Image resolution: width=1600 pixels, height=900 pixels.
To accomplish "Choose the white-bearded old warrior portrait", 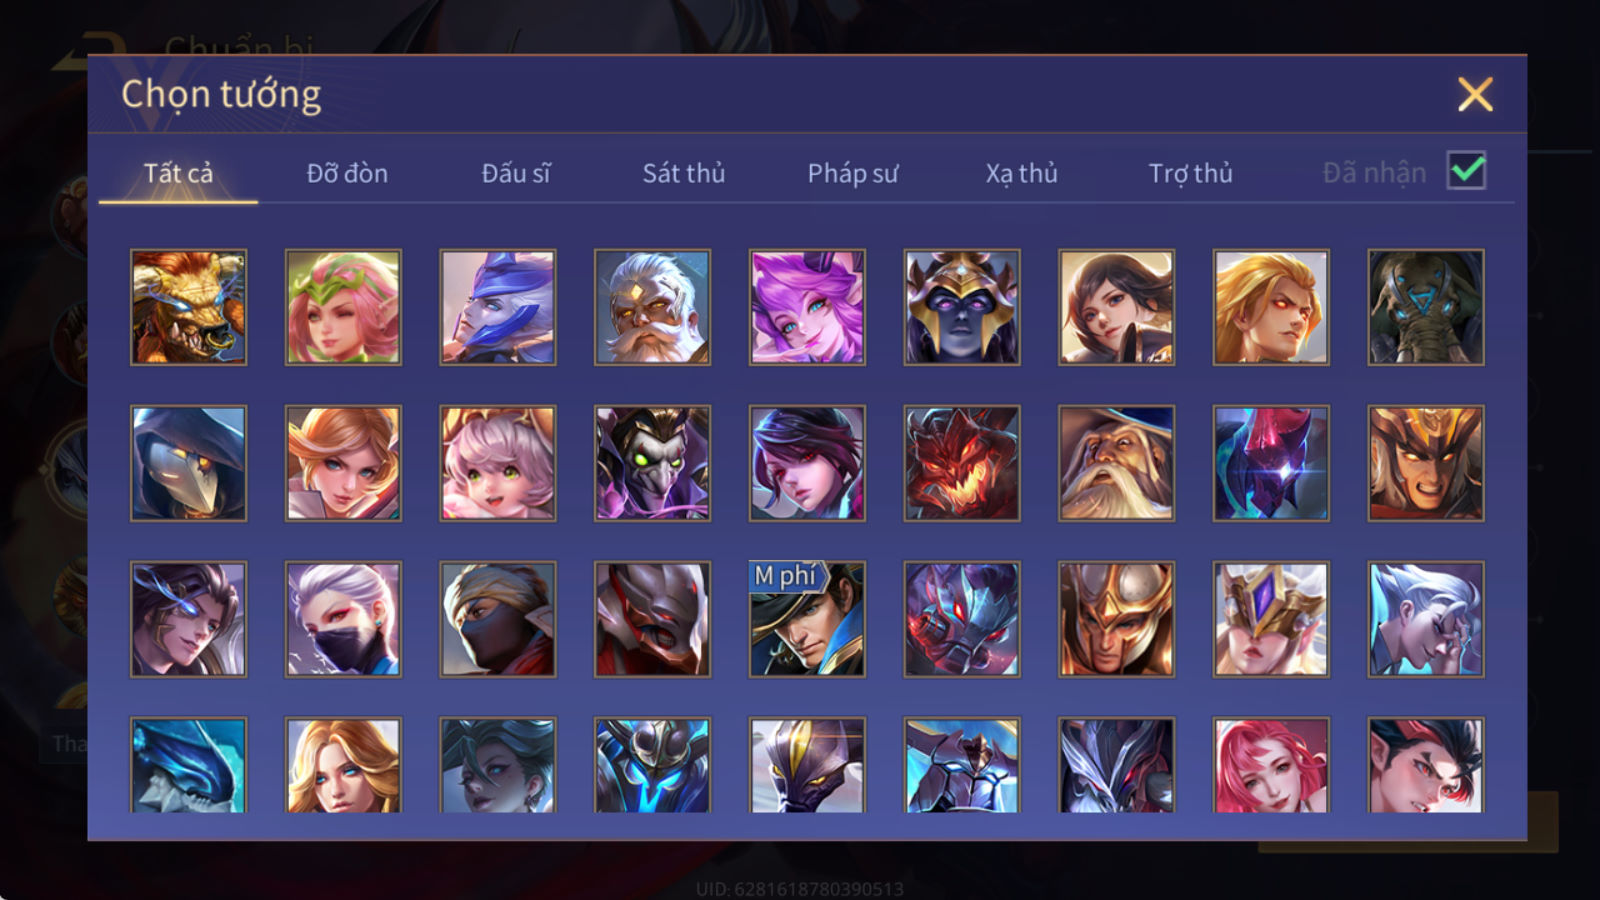I will click(x=652, y=307).
